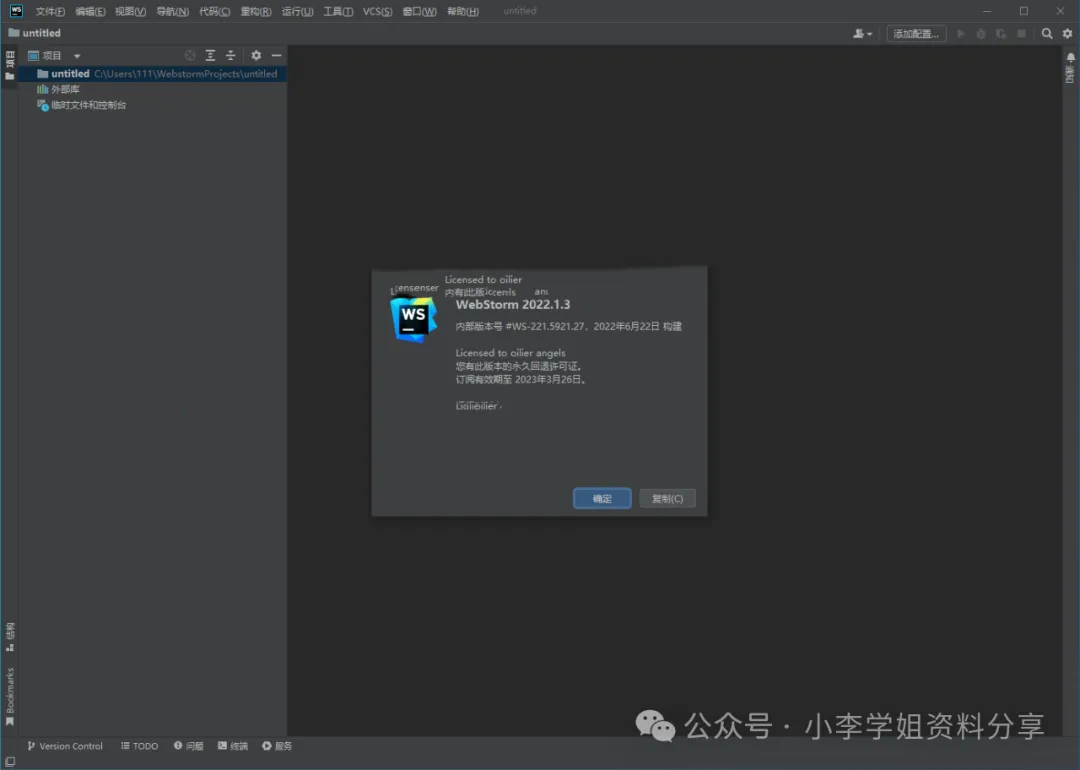The height and width of the screenshot is (770, 1080).
Task: Open the user account dropdown in the toolbar
Action: tap(862, 33)
